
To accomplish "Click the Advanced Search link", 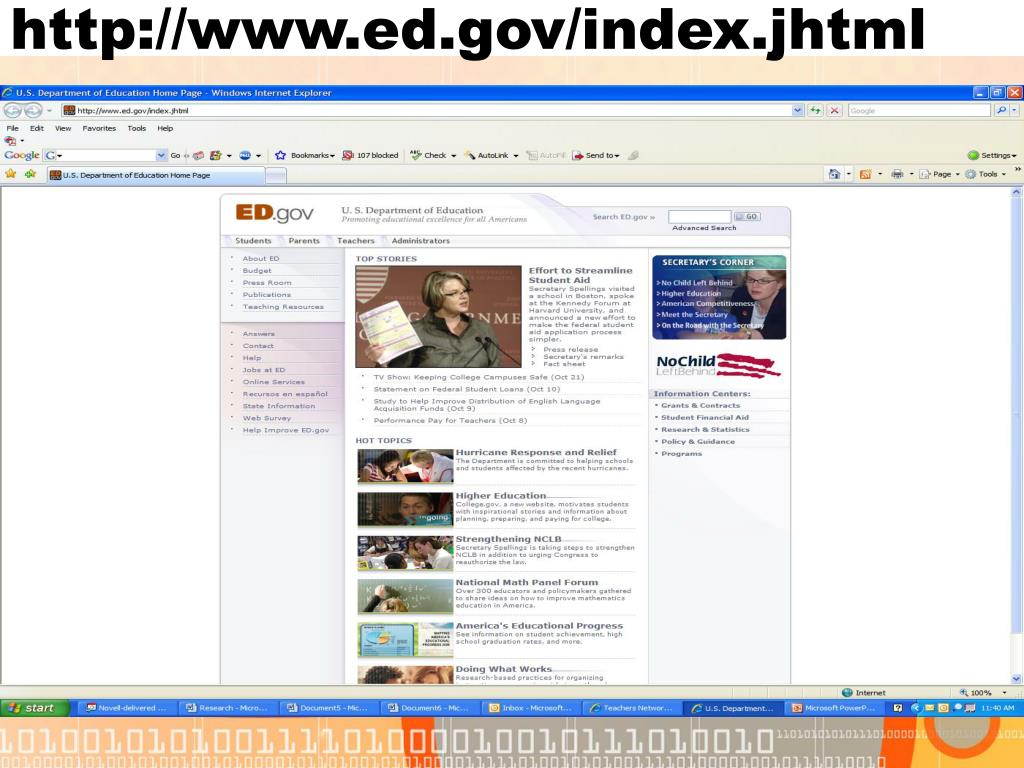I will (703, 228).
